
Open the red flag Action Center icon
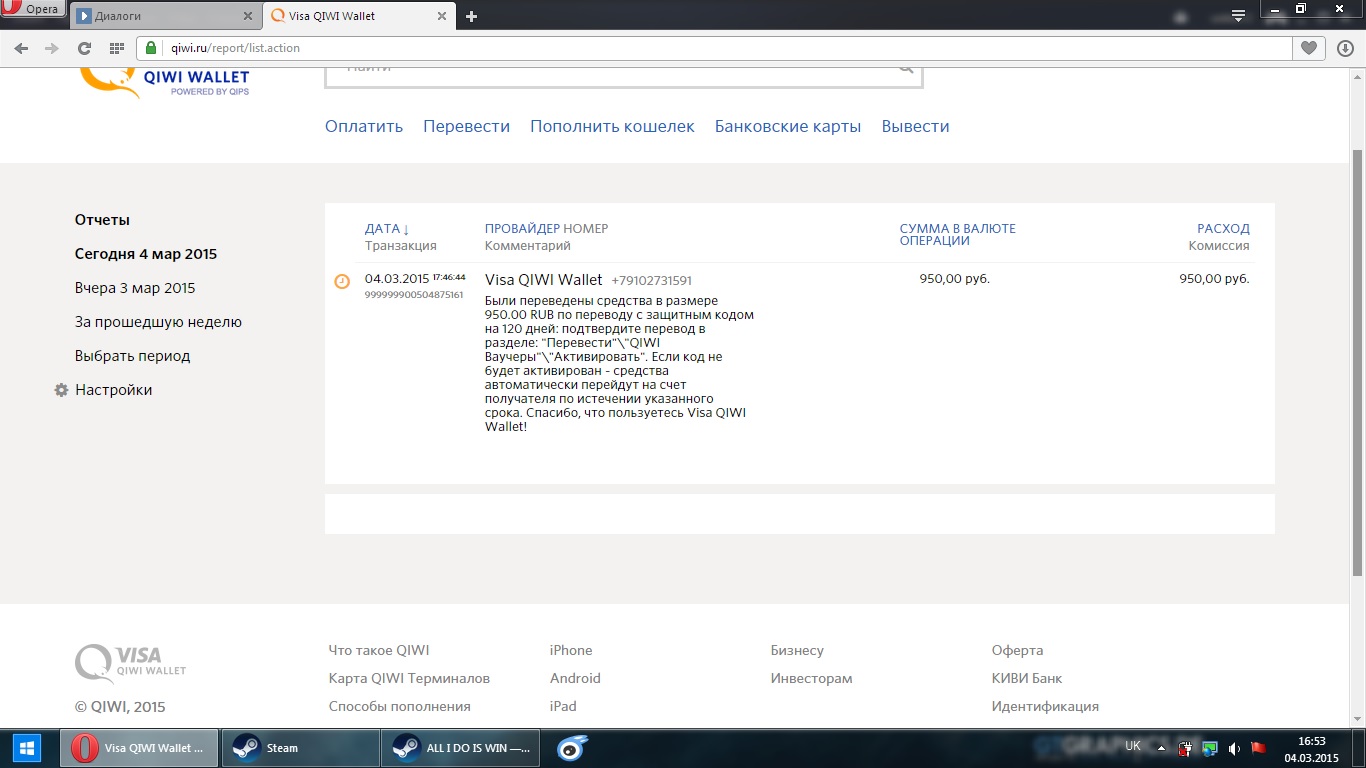coord(1258,748)
